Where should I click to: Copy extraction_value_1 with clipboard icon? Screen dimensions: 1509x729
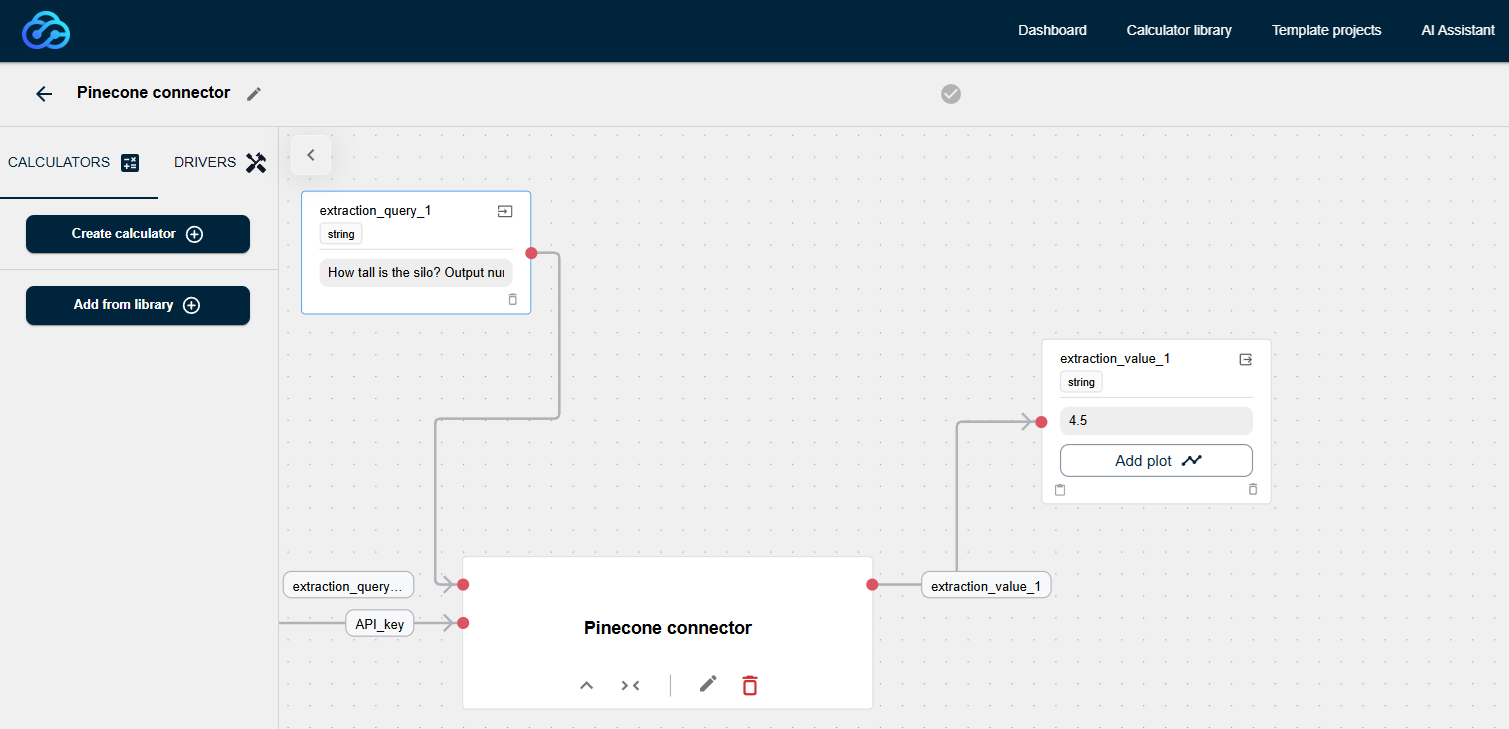coord(1060,490)
